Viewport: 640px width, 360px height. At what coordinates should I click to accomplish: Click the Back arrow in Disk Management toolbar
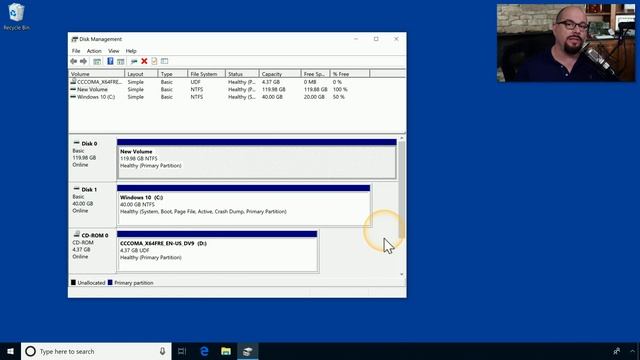[73, 61]
